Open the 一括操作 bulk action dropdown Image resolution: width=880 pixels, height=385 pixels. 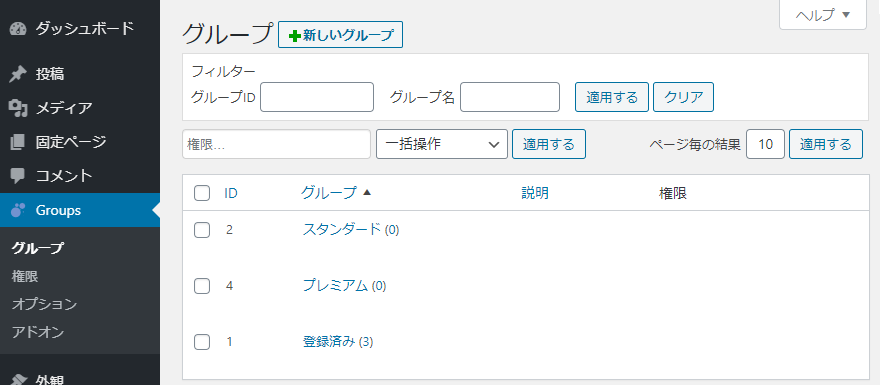coord(442,144)
